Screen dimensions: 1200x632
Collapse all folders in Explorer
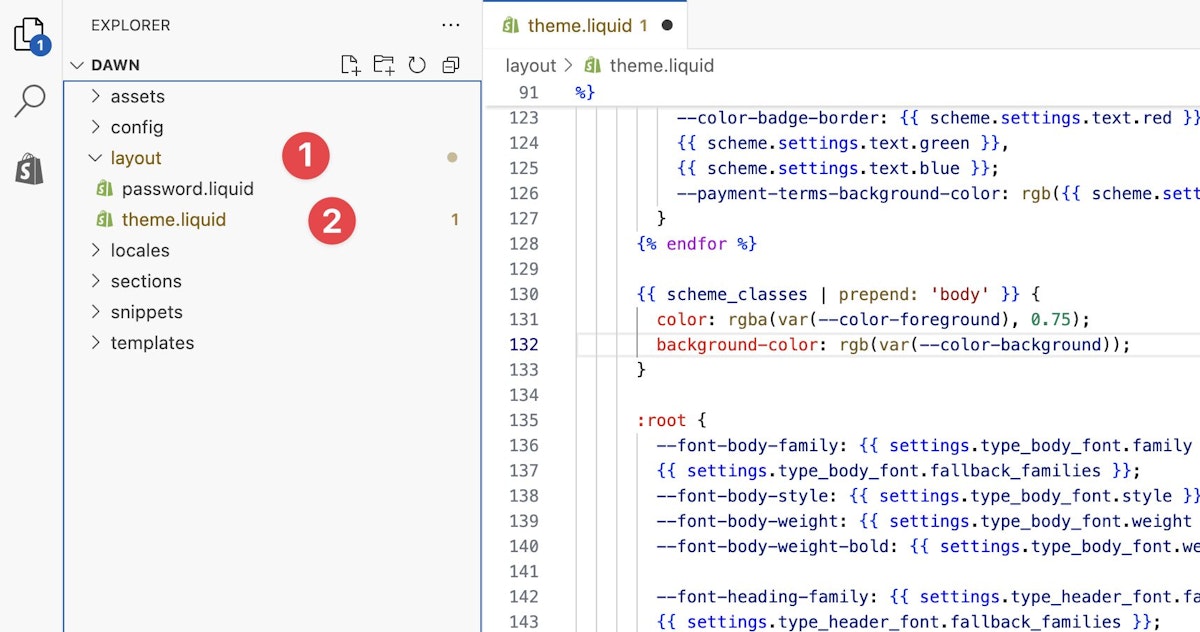point(451,65)
